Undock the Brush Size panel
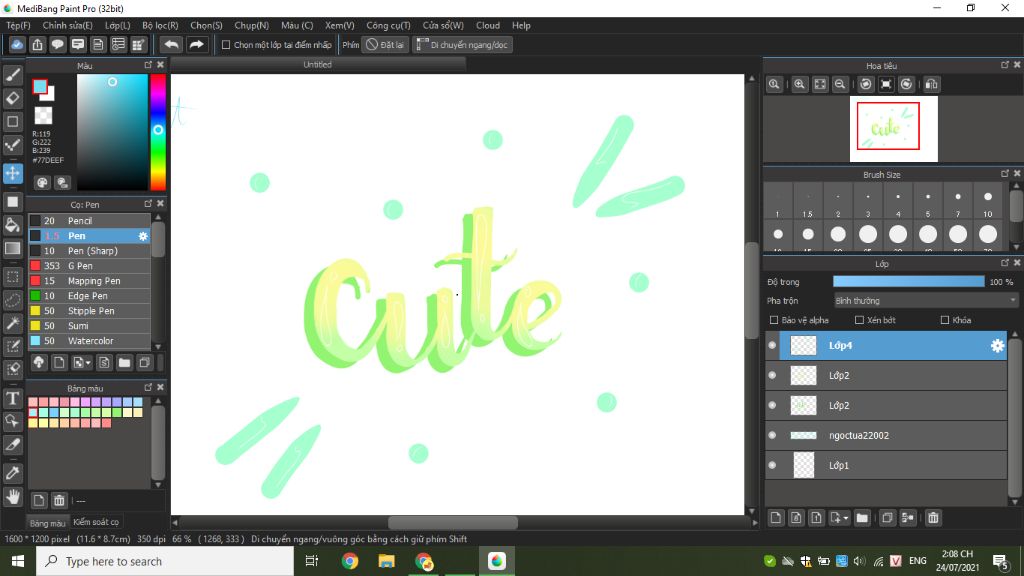The width and height of the screenshot is (1024, 576). click(1005, 174)
